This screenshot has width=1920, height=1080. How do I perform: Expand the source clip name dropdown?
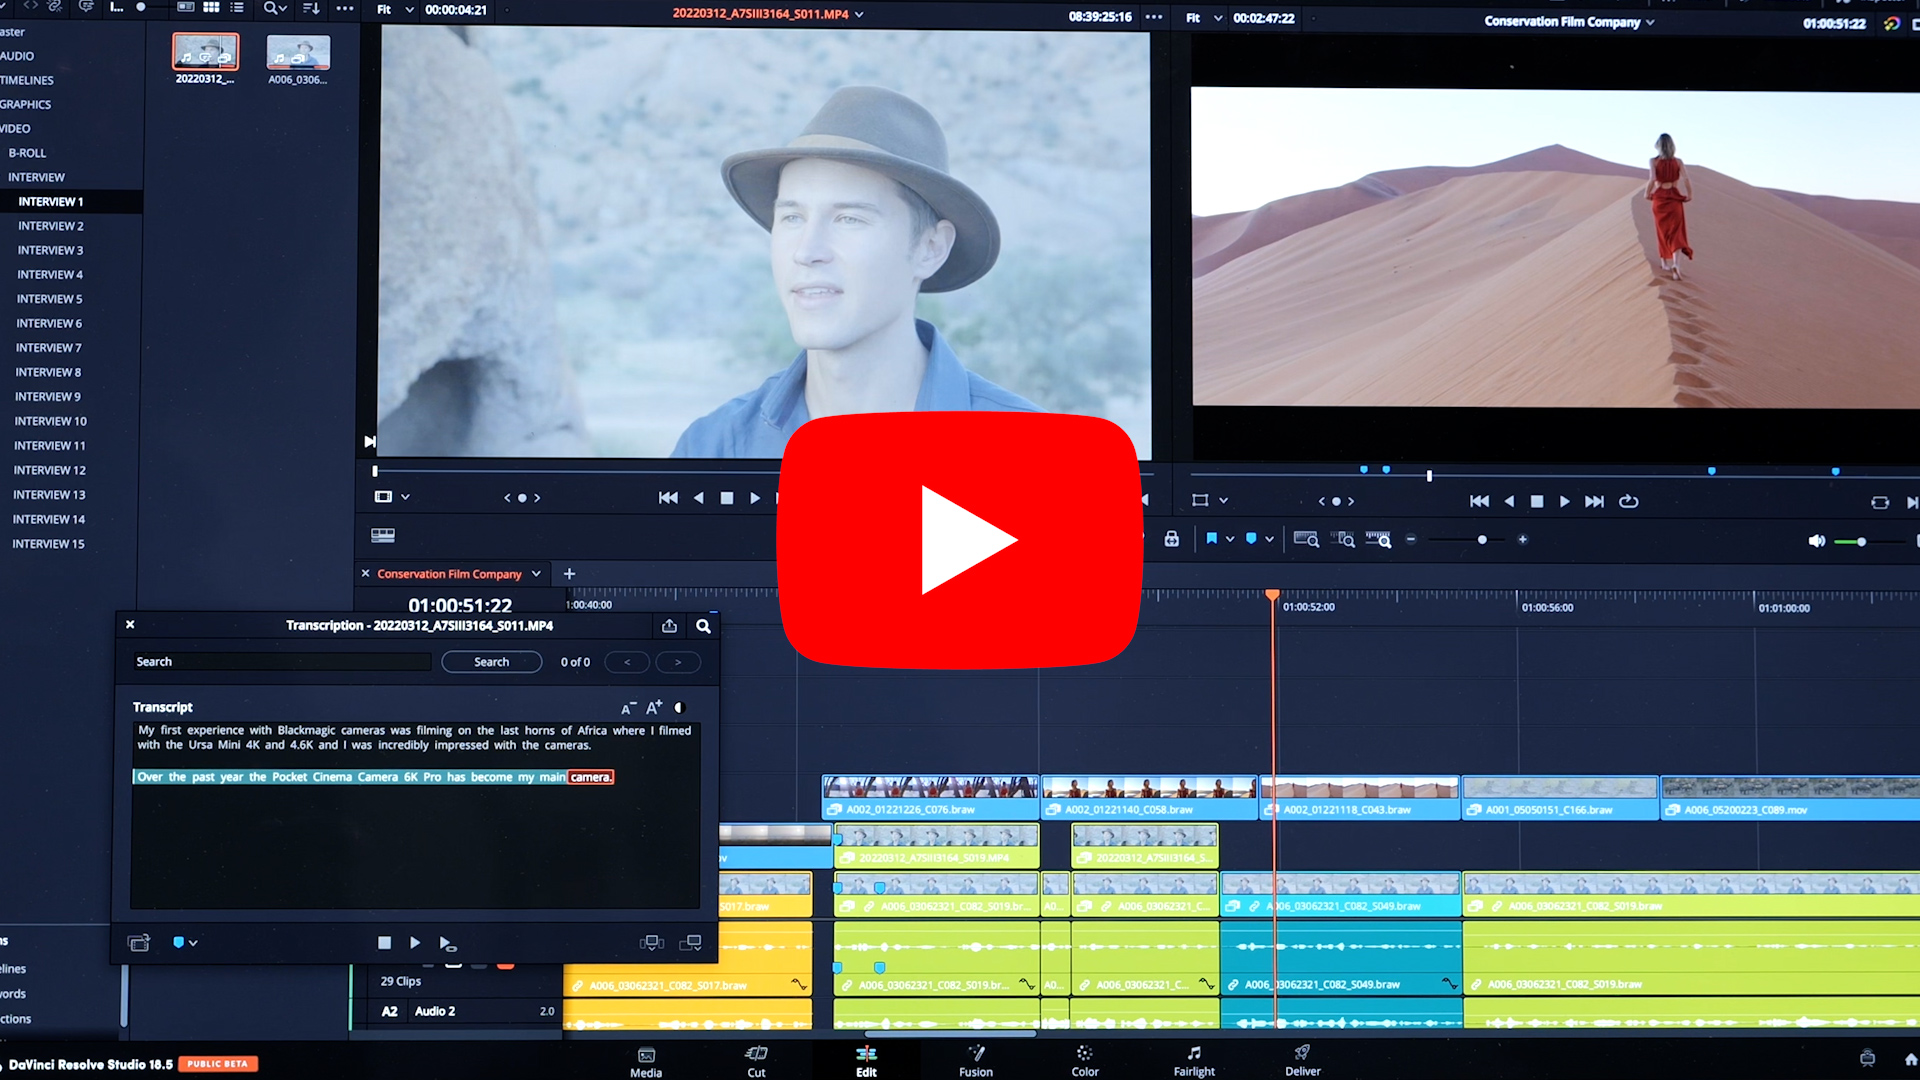859,14
